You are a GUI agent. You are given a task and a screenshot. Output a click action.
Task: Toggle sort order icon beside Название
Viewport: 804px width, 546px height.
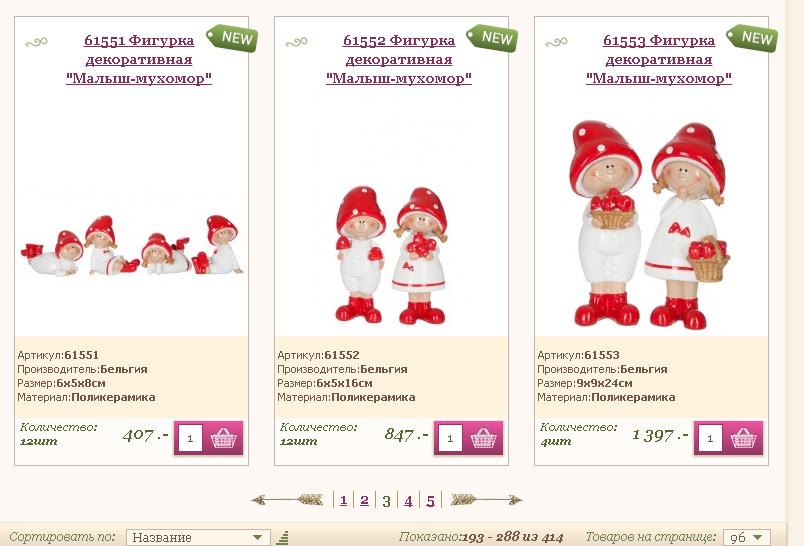point(283,537)
